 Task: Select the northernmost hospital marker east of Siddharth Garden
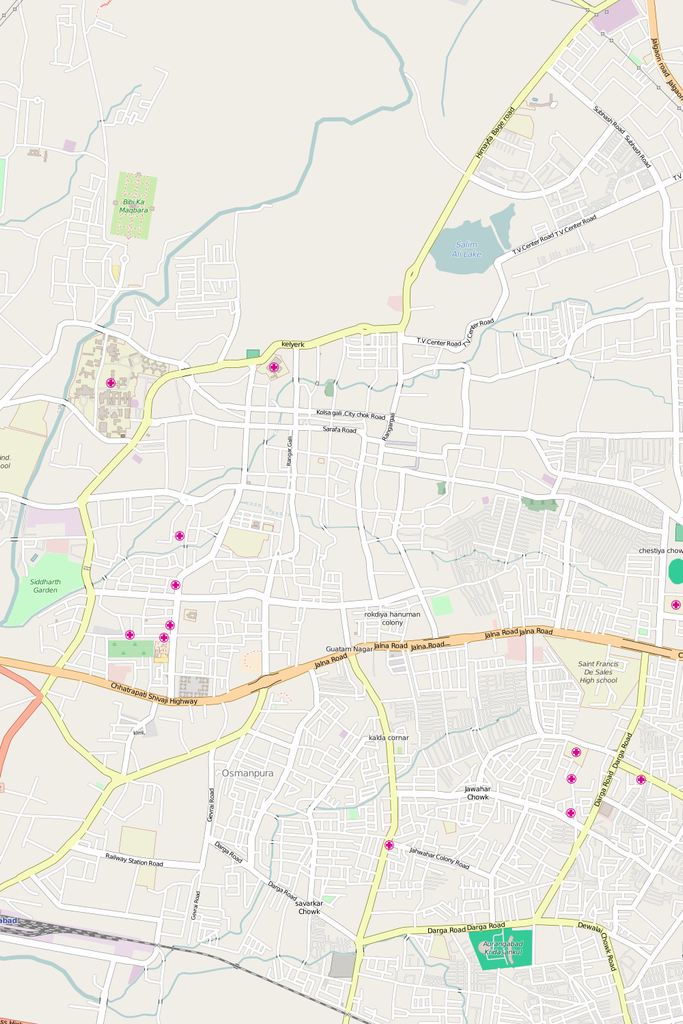(x=180, y=536)
